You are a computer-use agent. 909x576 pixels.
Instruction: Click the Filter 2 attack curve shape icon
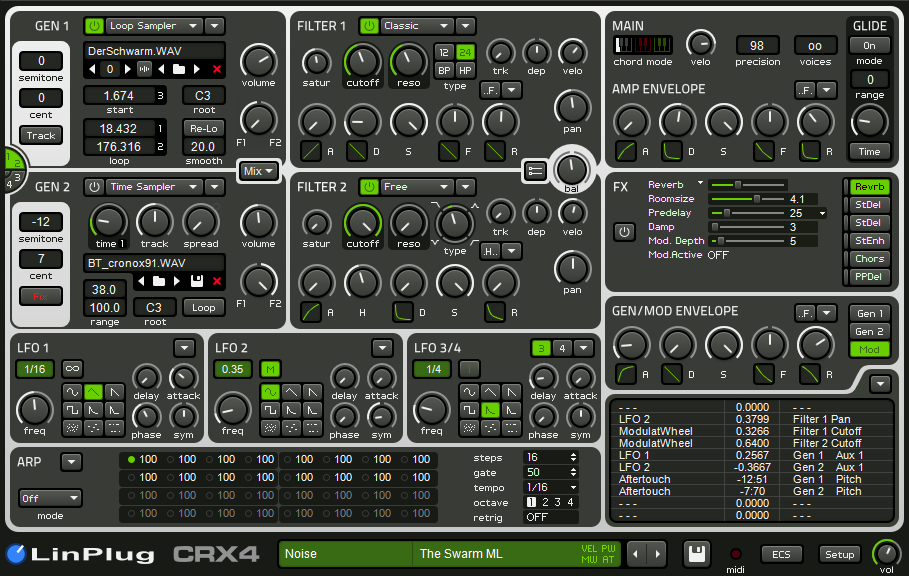pos(311,312)
